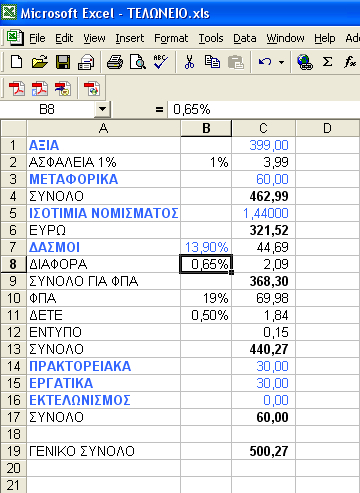This screenshot has width=360, height=493.
Task: Click the formula bar showing 0,65%
Action: pos(263,109)
